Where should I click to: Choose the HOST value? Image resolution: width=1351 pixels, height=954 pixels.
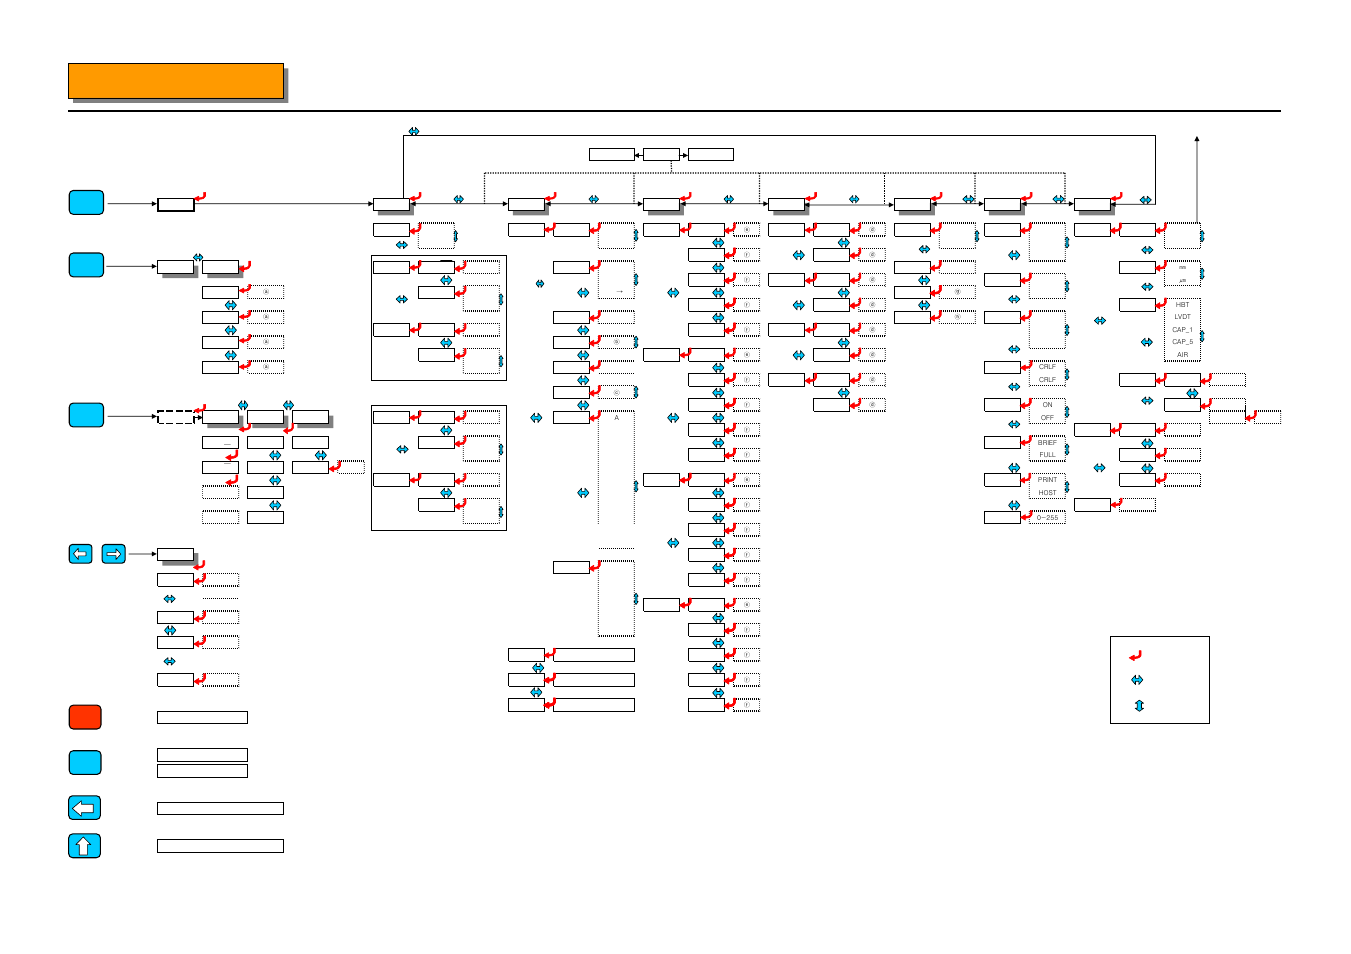click(1047, 492)
